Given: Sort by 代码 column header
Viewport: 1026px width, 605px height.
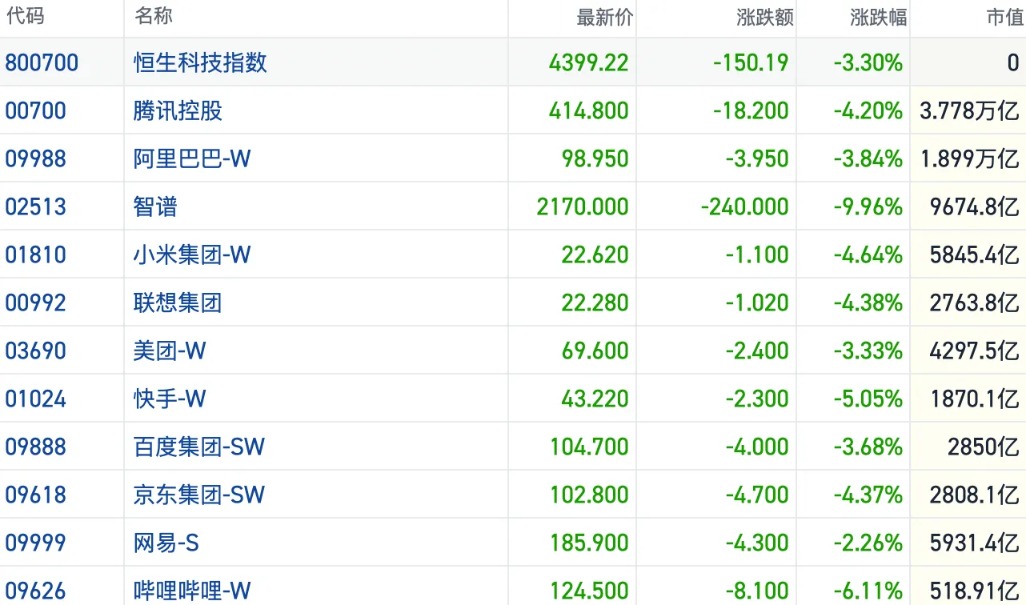Looking at the screenshot, I should point(26,16).
